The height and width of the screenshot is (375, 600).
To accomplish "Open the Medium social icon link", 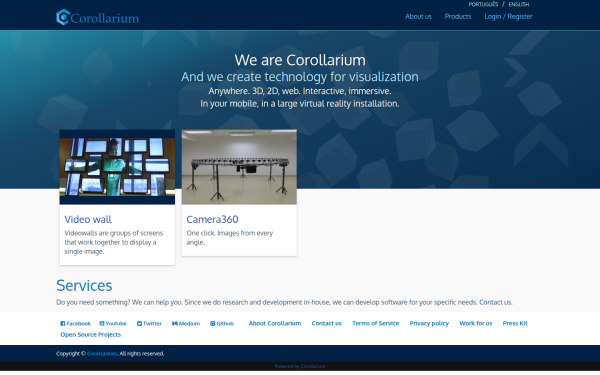I will (186, 323).
